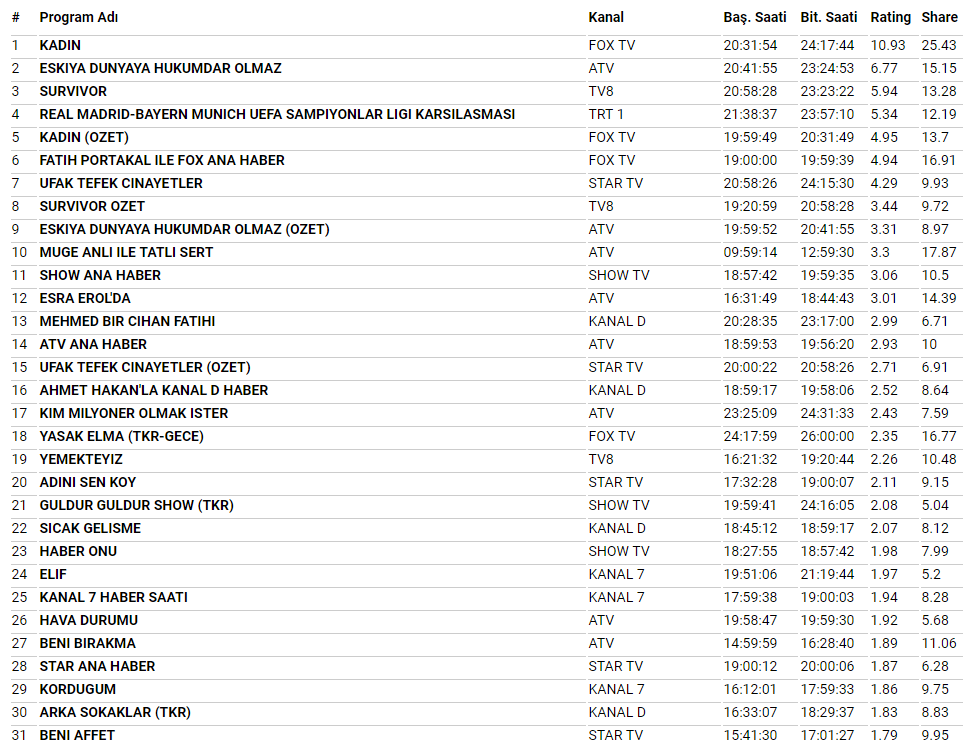963x743 pixels.
Task: Select KADIN (OZET) program name
Action: click(x=84, y=138)
